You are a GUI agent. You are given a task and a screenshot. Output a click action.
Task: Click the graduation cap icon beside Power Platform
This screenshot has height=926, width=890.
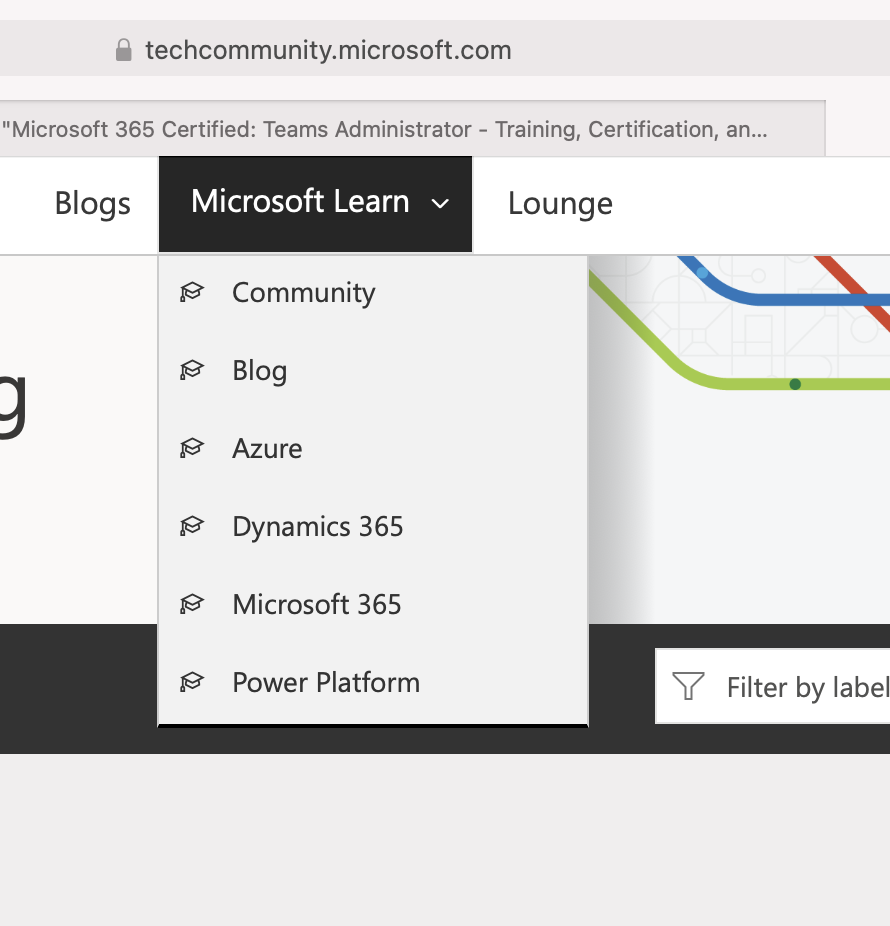(192, 681)
